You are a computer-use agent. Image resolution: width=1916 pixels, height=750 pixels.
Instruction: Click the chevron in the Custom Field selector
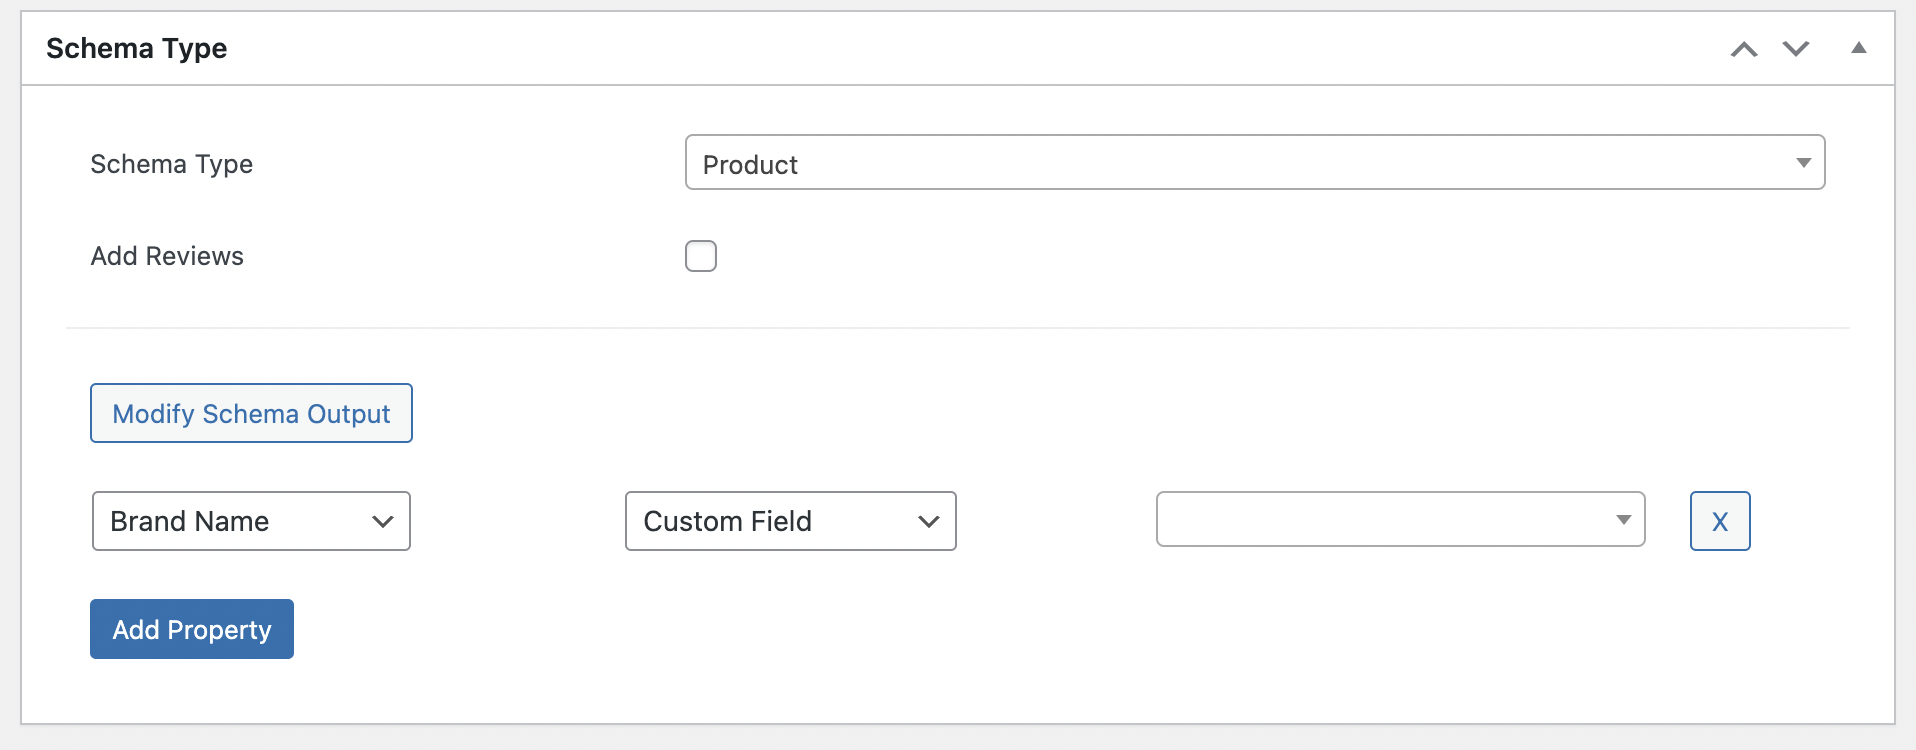point(928,522)
